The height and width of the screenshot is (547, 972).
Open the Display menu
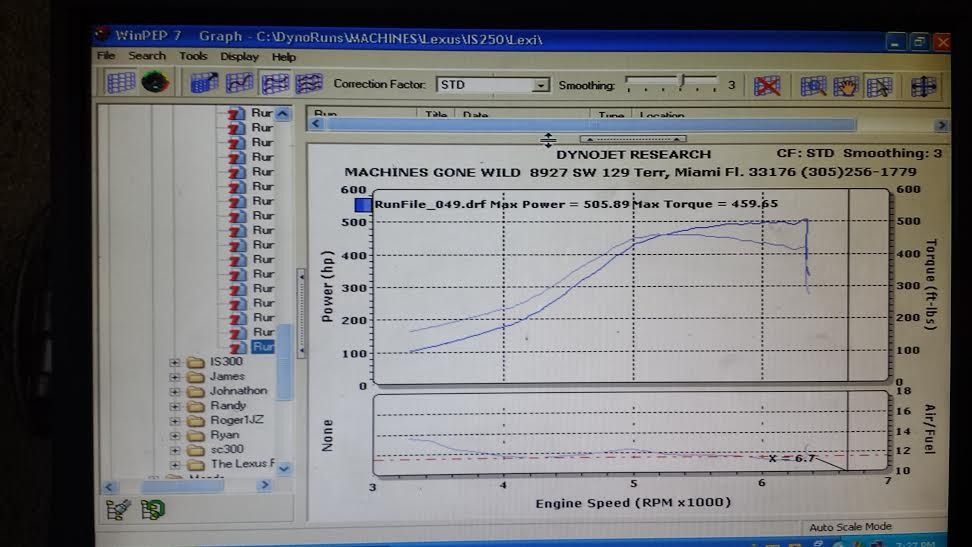pos(239,57)
